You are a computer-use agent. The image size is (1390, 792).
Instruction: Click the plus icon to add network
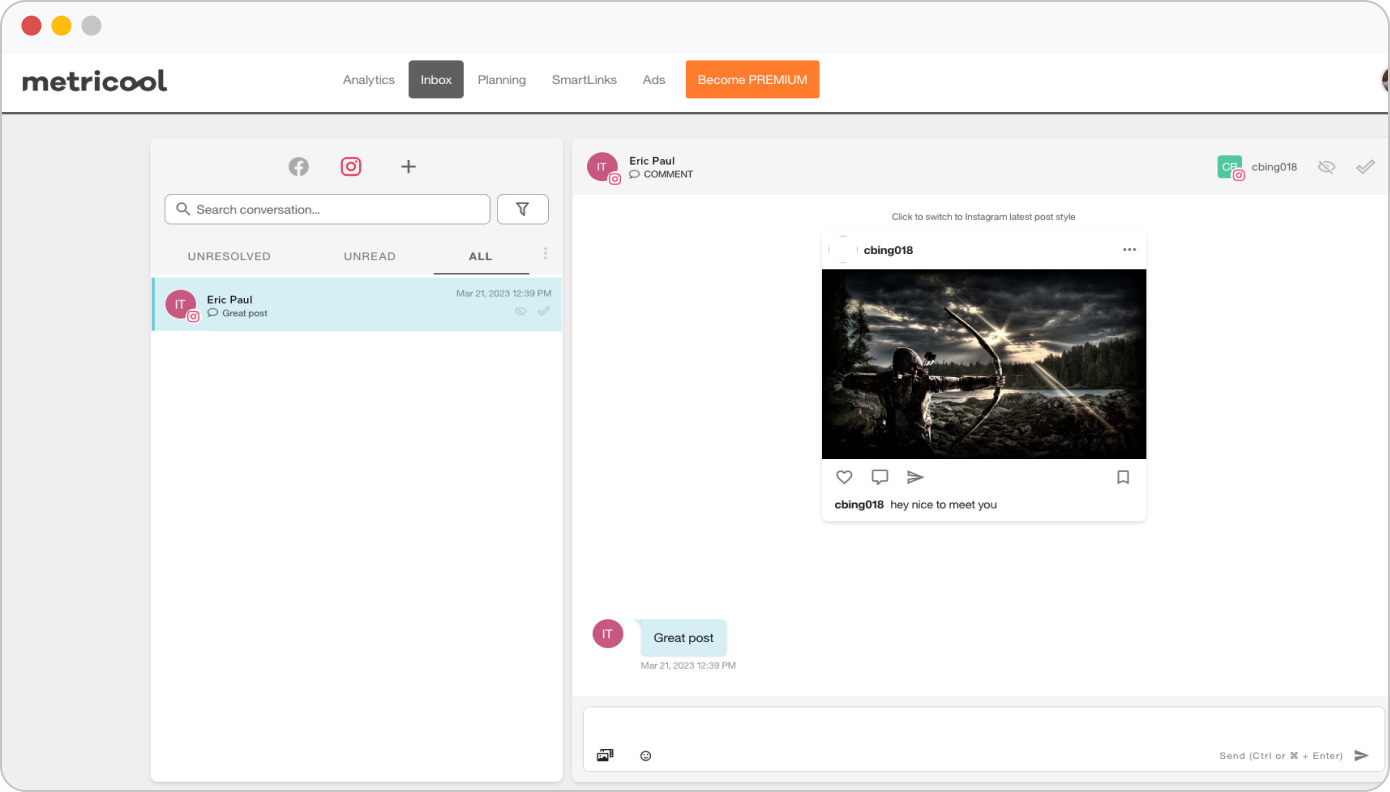(408, 167)
